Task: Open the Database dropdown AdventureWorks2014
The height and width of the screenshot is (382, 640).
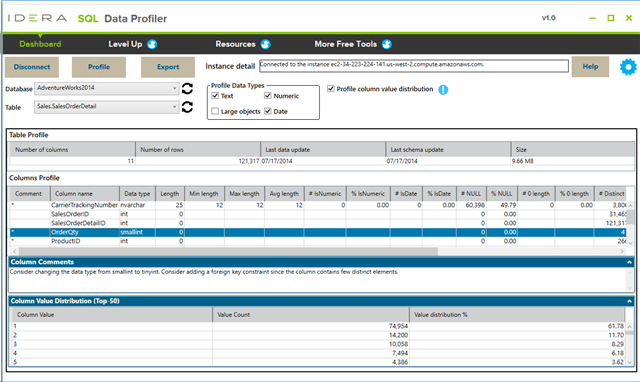Action: pyautogui.click(x=107, y=88)
